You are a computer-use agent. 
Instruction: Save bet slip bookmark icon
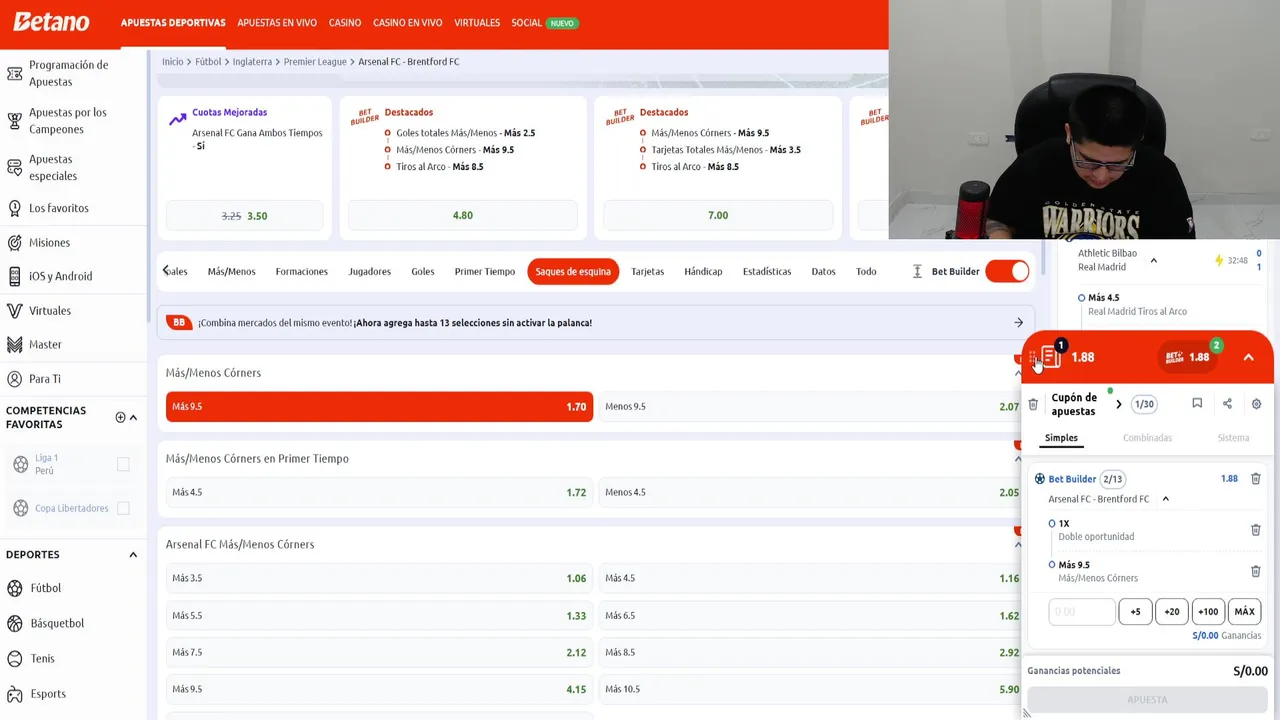coord(1197,403)
